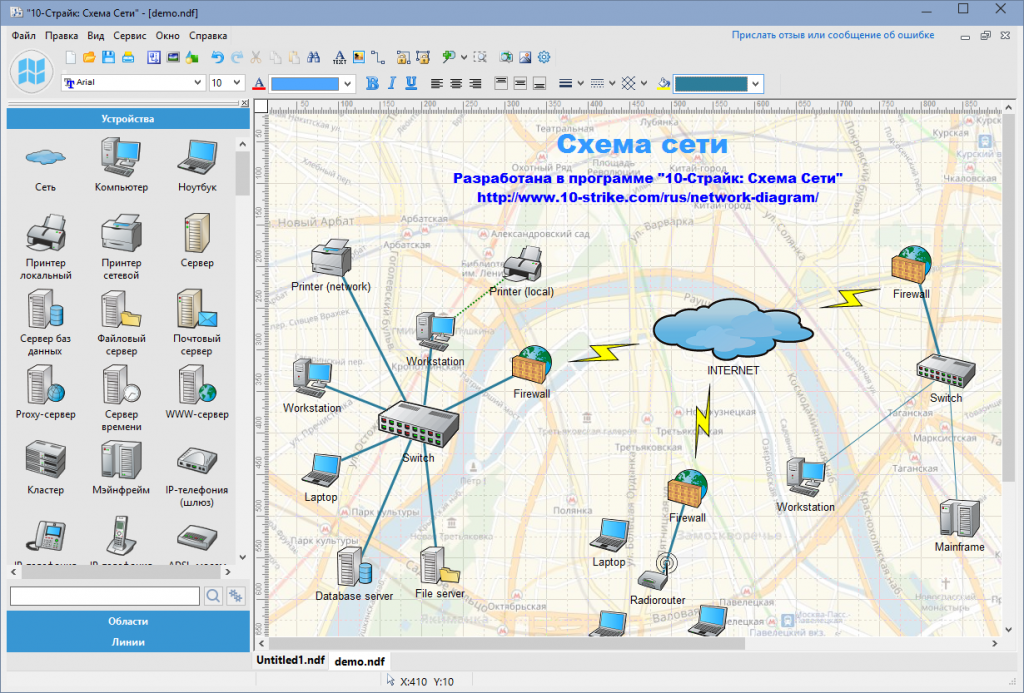The image size is (1024, 693).
Task: Expand the Области panel section
Action: tap(128, 621)
